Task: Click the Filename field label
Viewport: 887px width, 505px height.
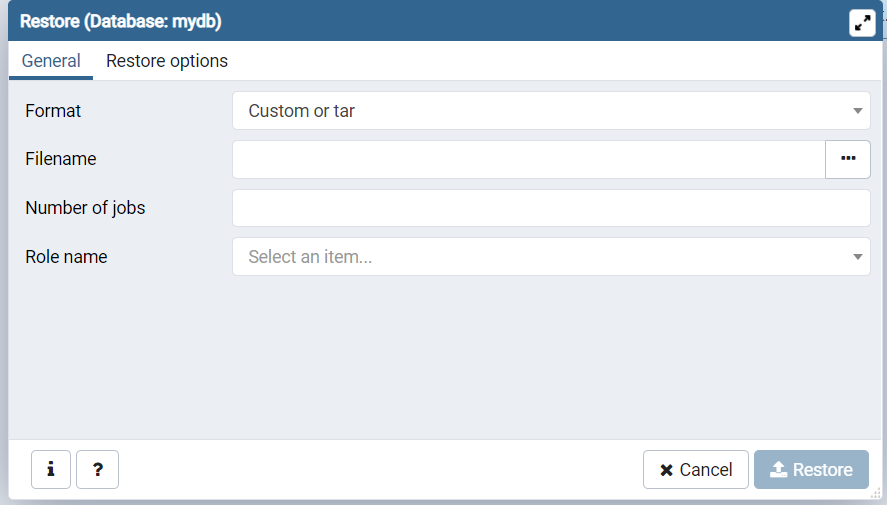Action: (60, 159)
